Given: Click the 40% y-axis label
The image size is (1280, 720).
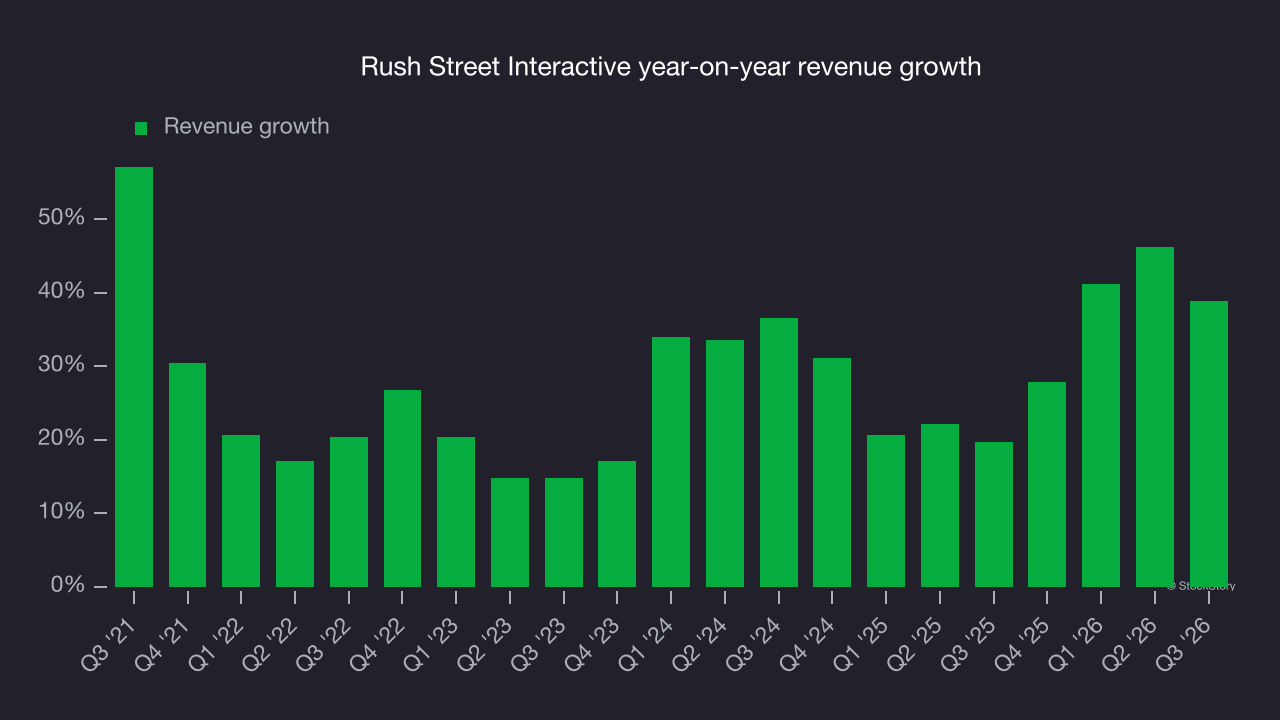Looking at the screenshot, I should 61,292.
